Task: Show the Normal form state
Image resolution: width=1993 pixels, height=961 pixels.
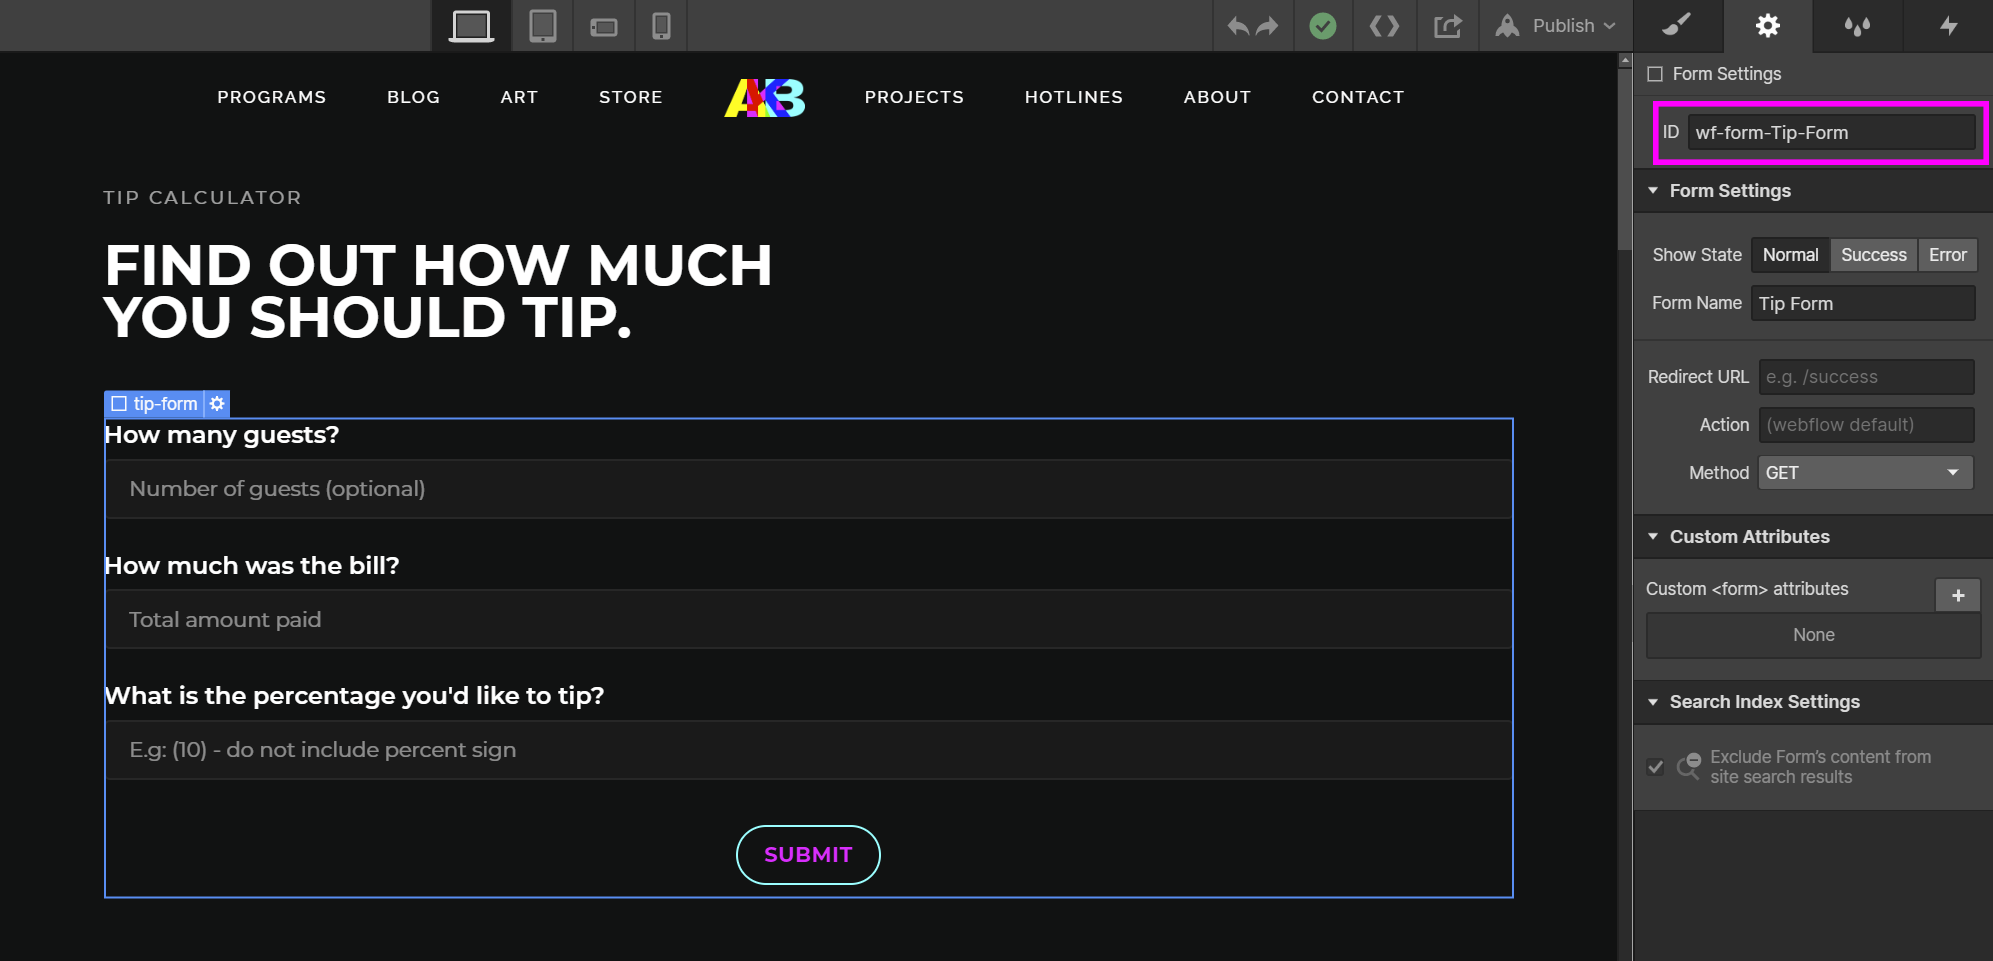Action: click(x=1790, y=255)
